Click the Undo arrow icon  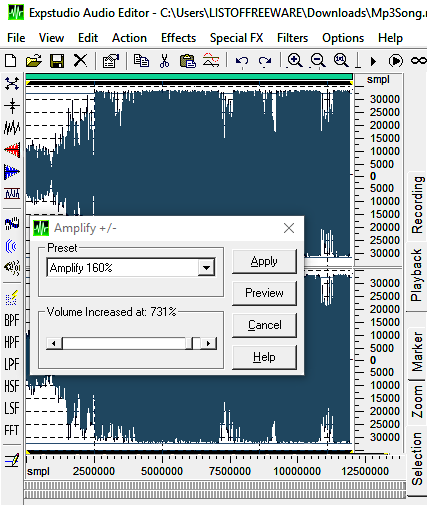tap(242, 61)
